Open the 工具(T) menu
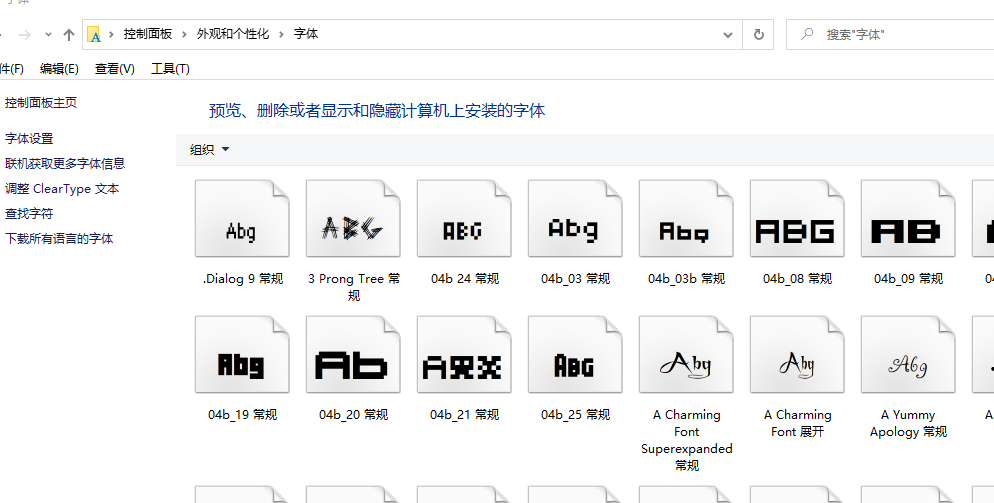 point(170,69)
